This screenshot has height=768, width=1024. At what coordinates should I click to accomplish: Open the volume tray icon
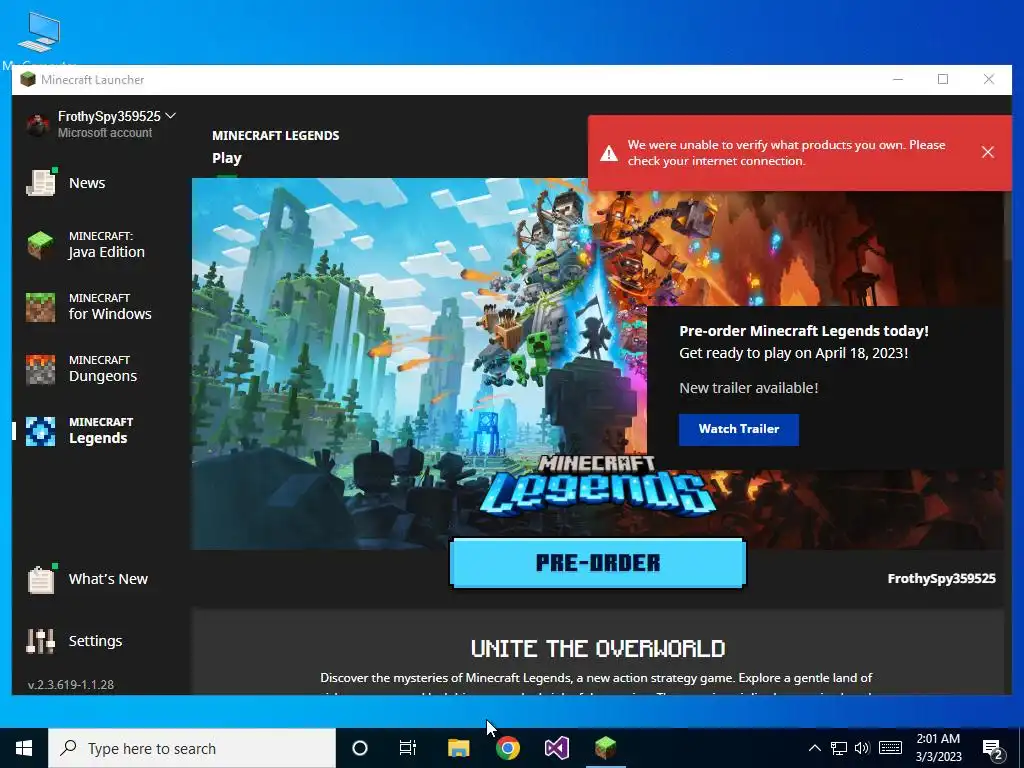point(862,748)
